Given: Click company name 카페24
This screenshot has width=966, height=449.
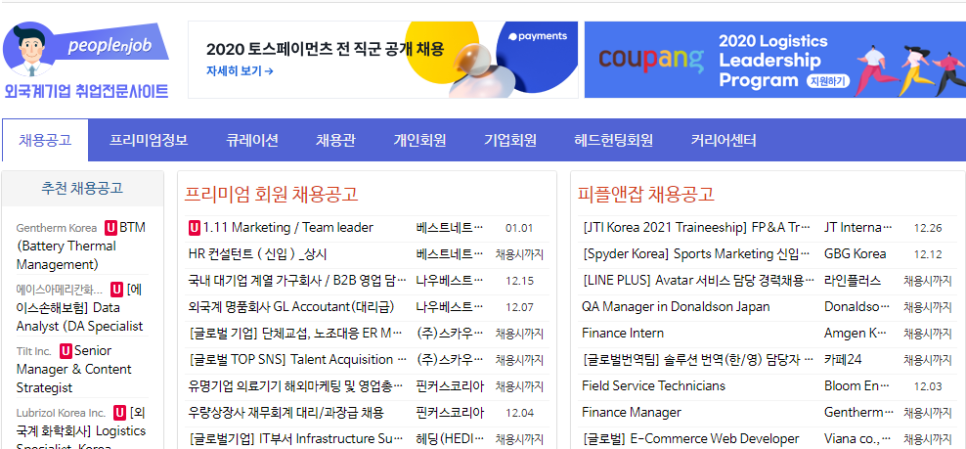Looking at the screenshot, I should 843,360.
